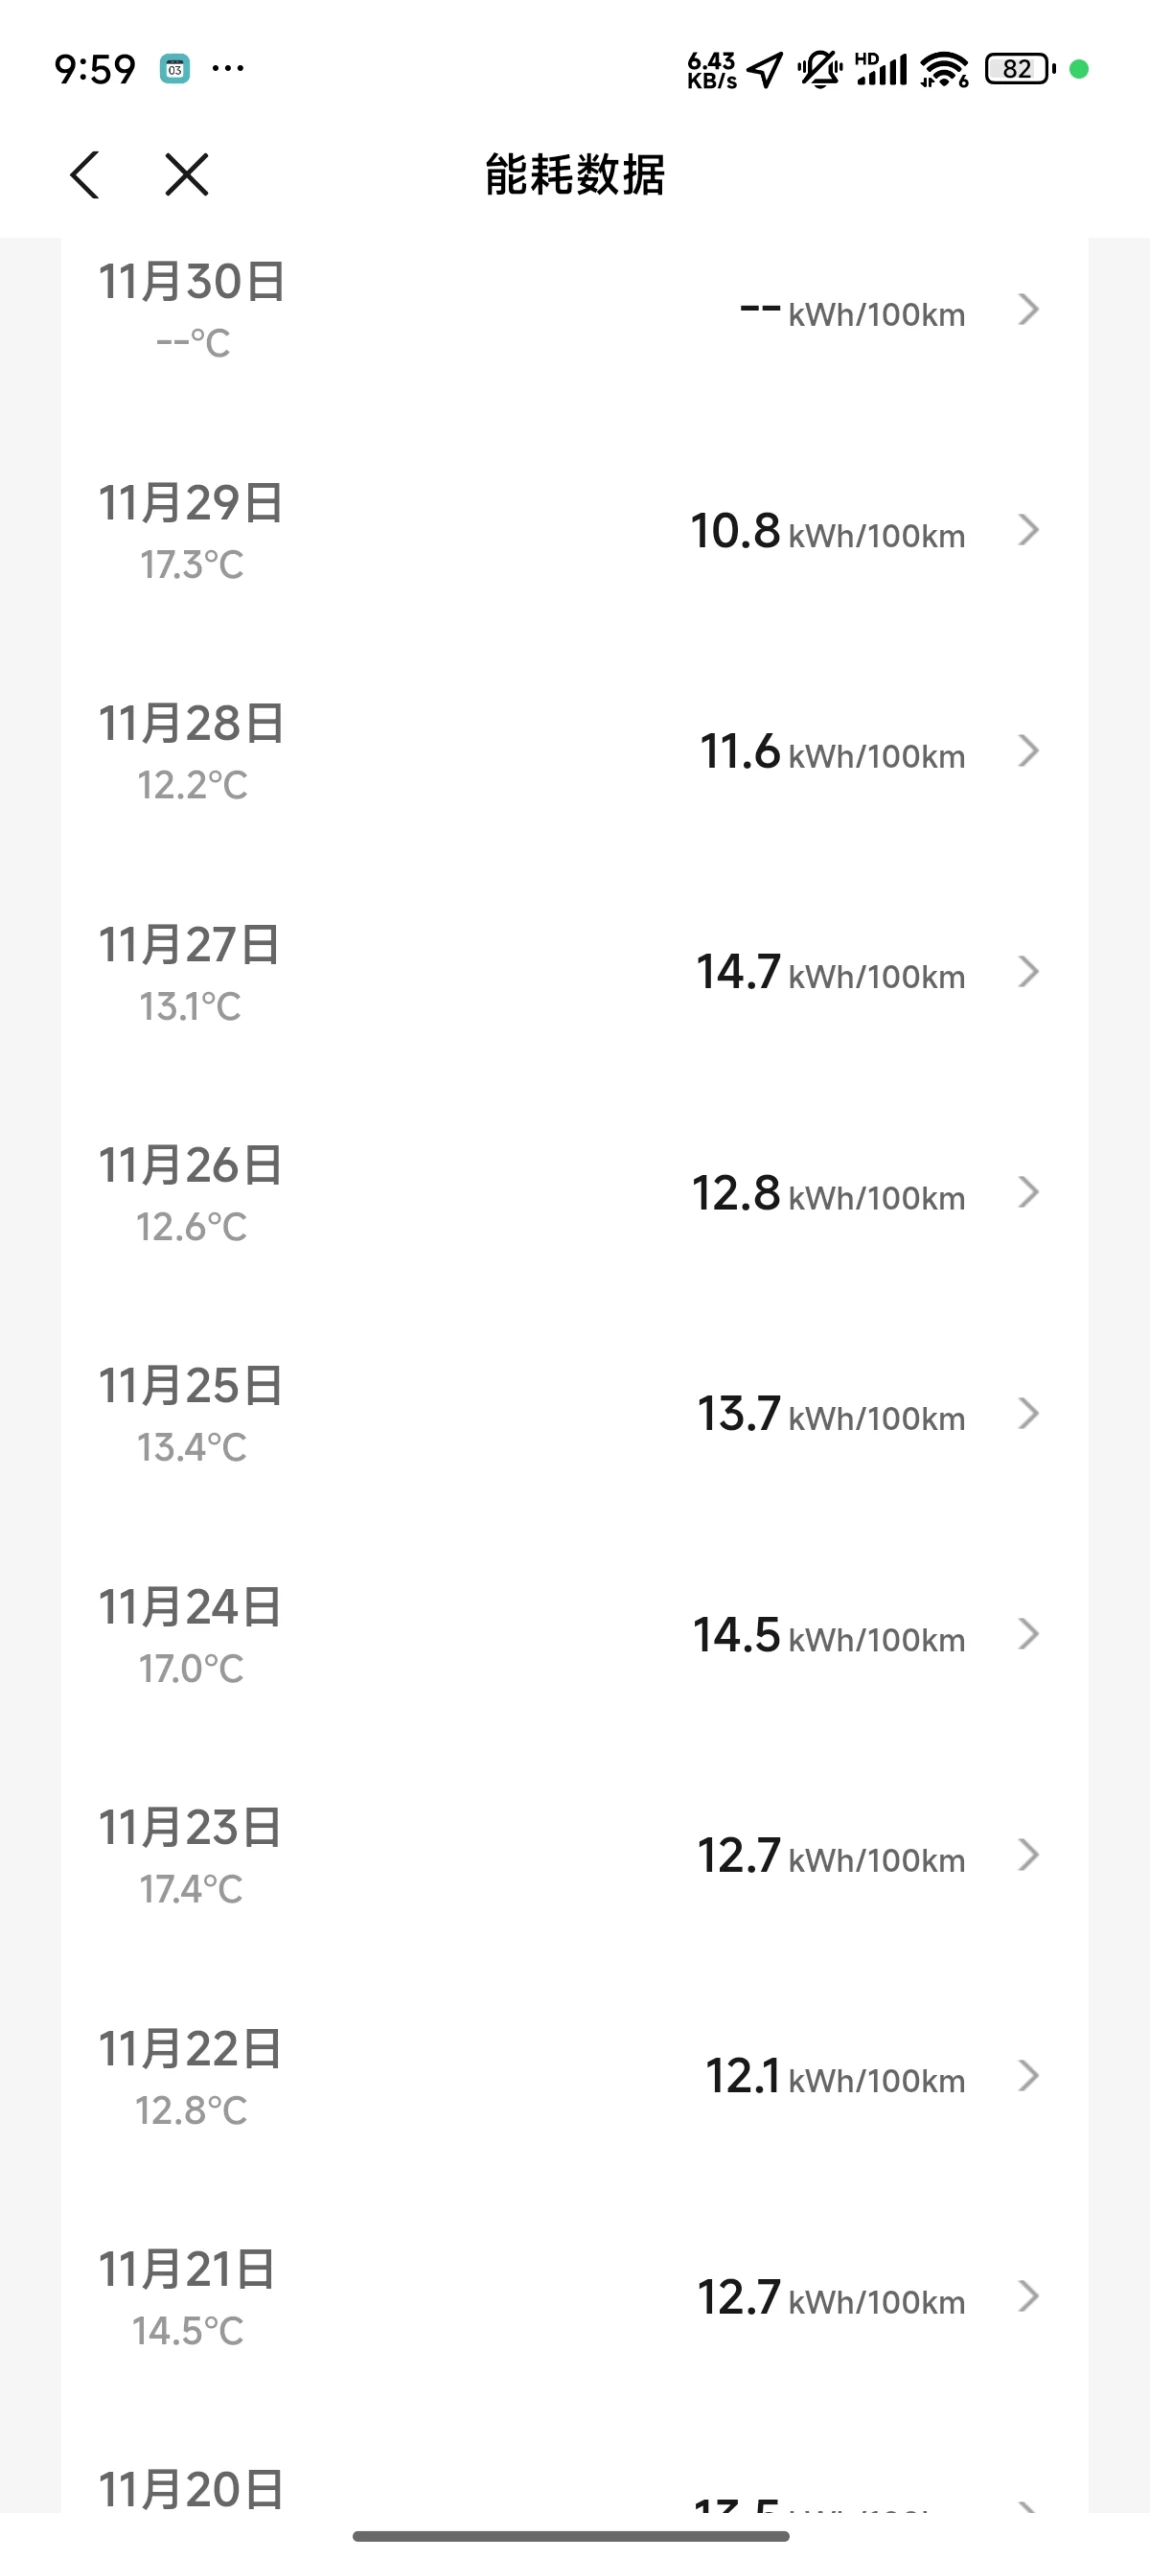Open the chevron beside 11月21日

coord(1028,2297)
